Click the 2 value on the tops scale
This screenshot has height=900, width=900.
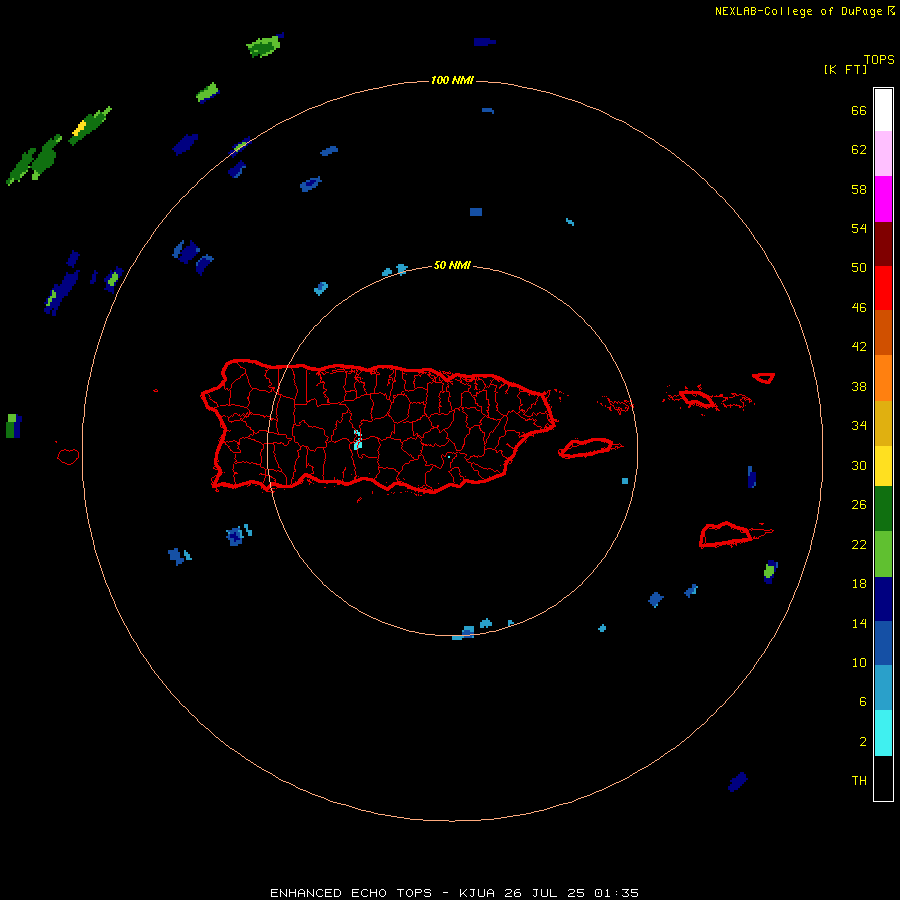click(x=863, y=741)
